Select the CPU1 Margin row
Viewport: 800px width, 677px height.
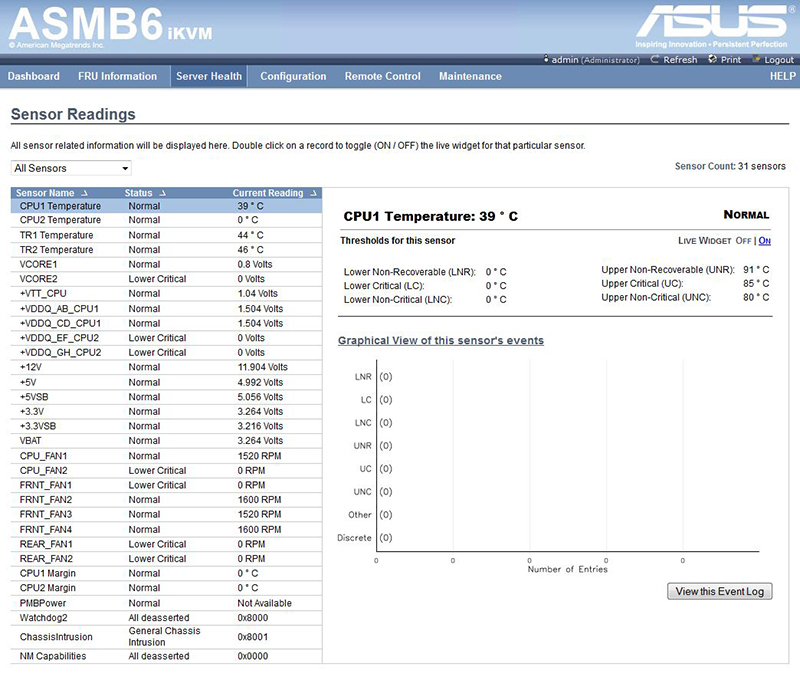[x=166, y=573]
